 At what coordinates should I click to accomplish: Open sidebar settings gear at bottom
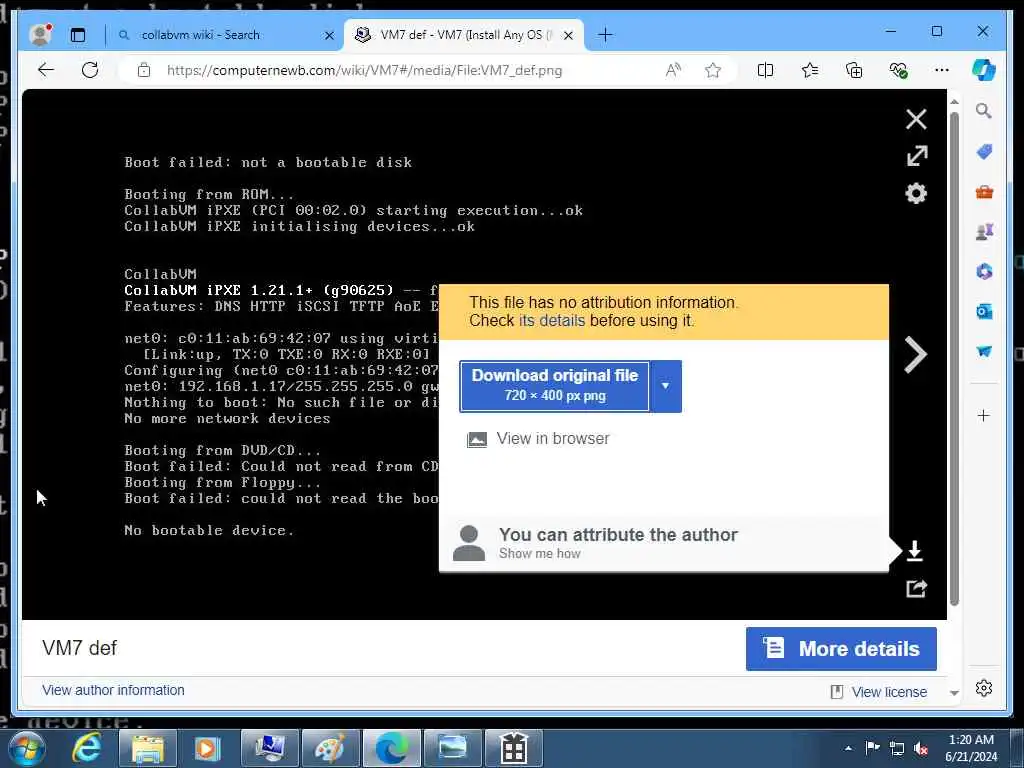pyautogui.click(x=984, y=688)
